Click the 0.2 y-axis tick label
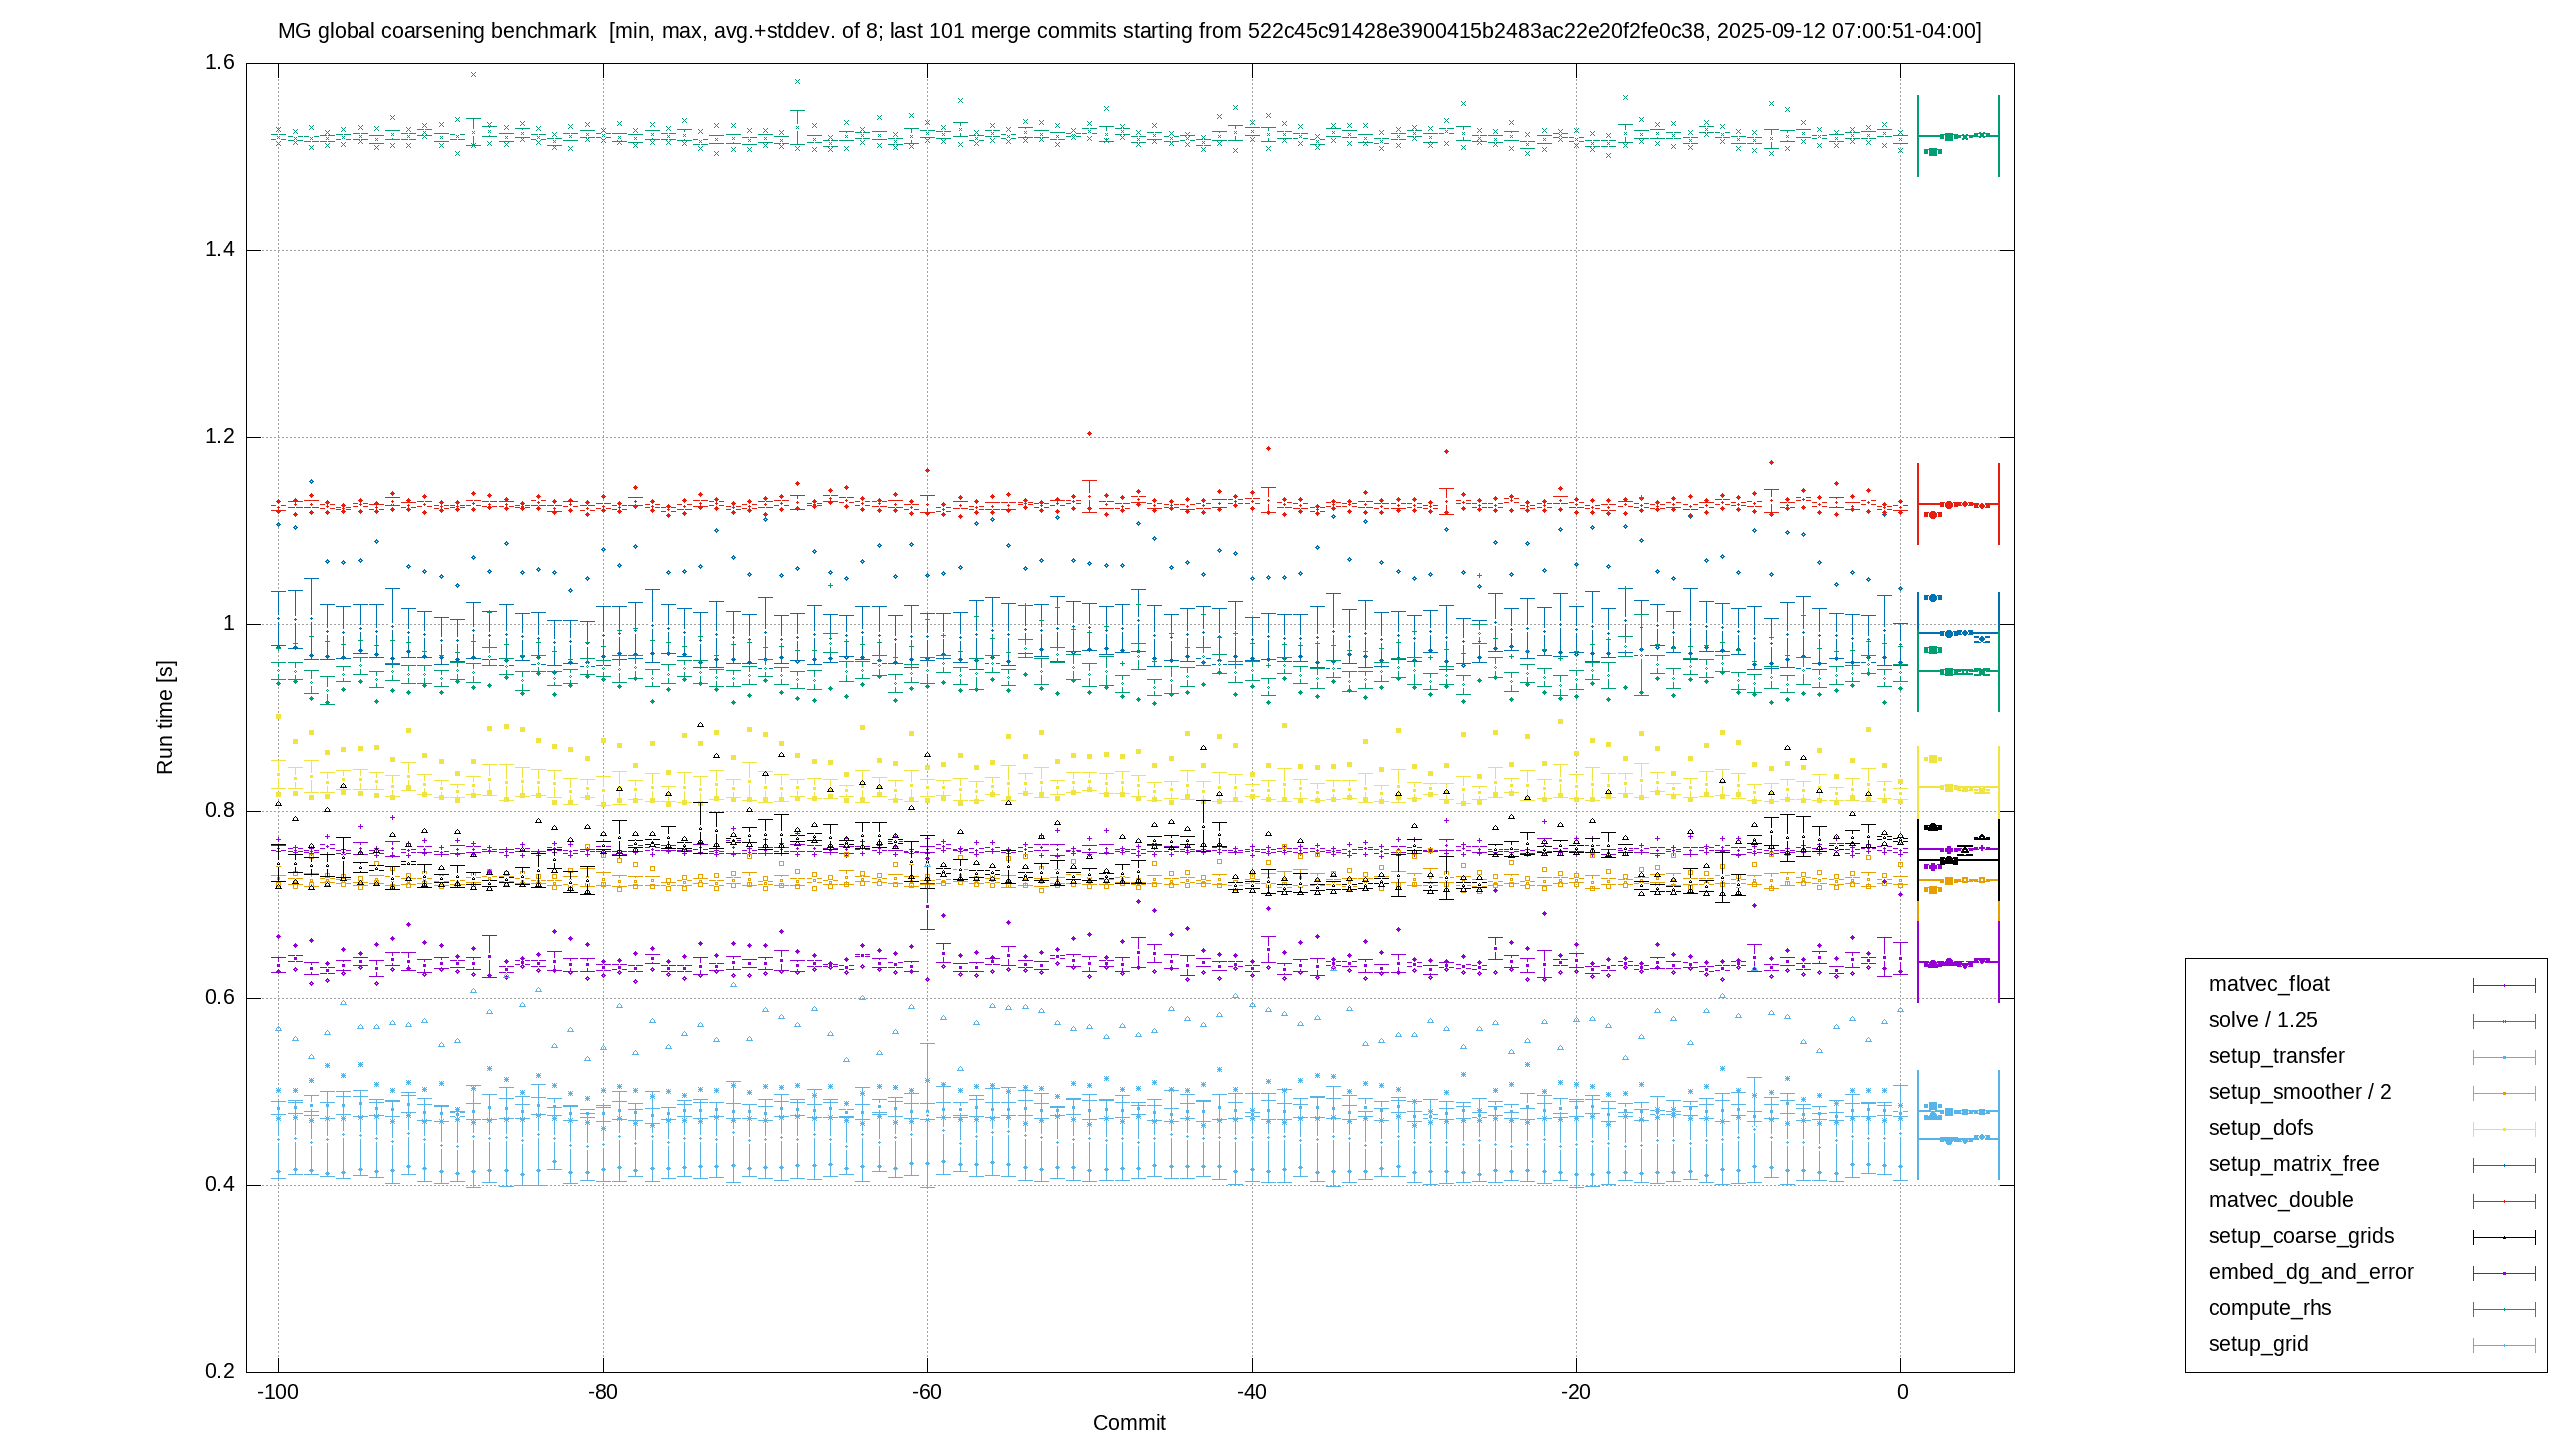 220,1371
